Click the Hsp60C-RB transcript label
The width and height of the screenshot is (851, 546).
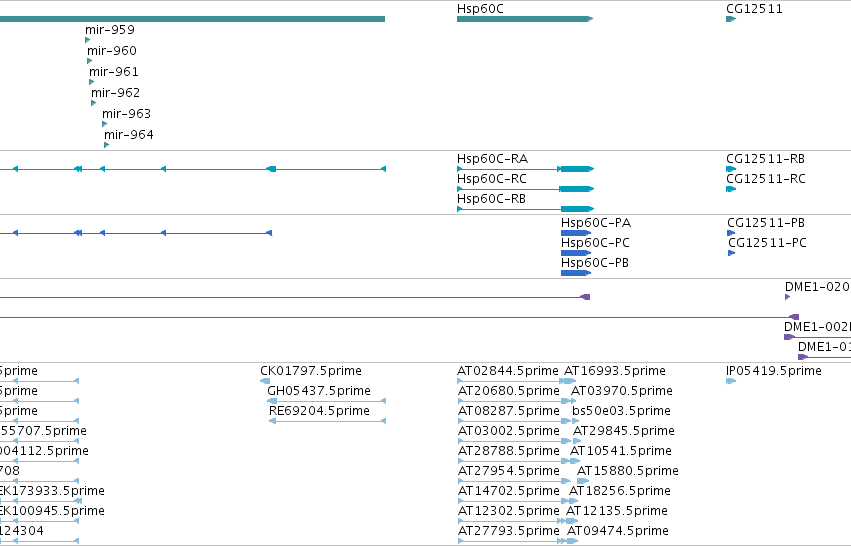pos(491,199)
